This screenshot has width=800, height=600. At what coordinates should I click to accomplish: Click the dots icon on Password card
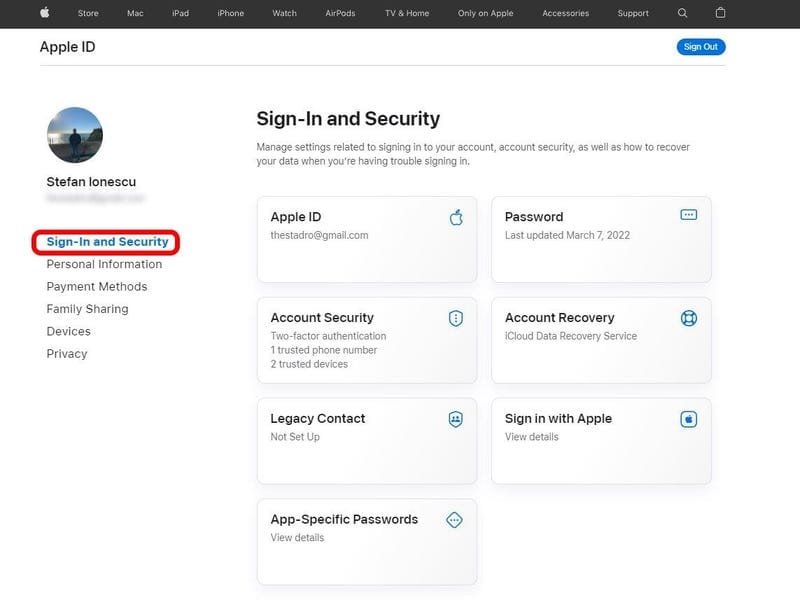click(689, 215)
